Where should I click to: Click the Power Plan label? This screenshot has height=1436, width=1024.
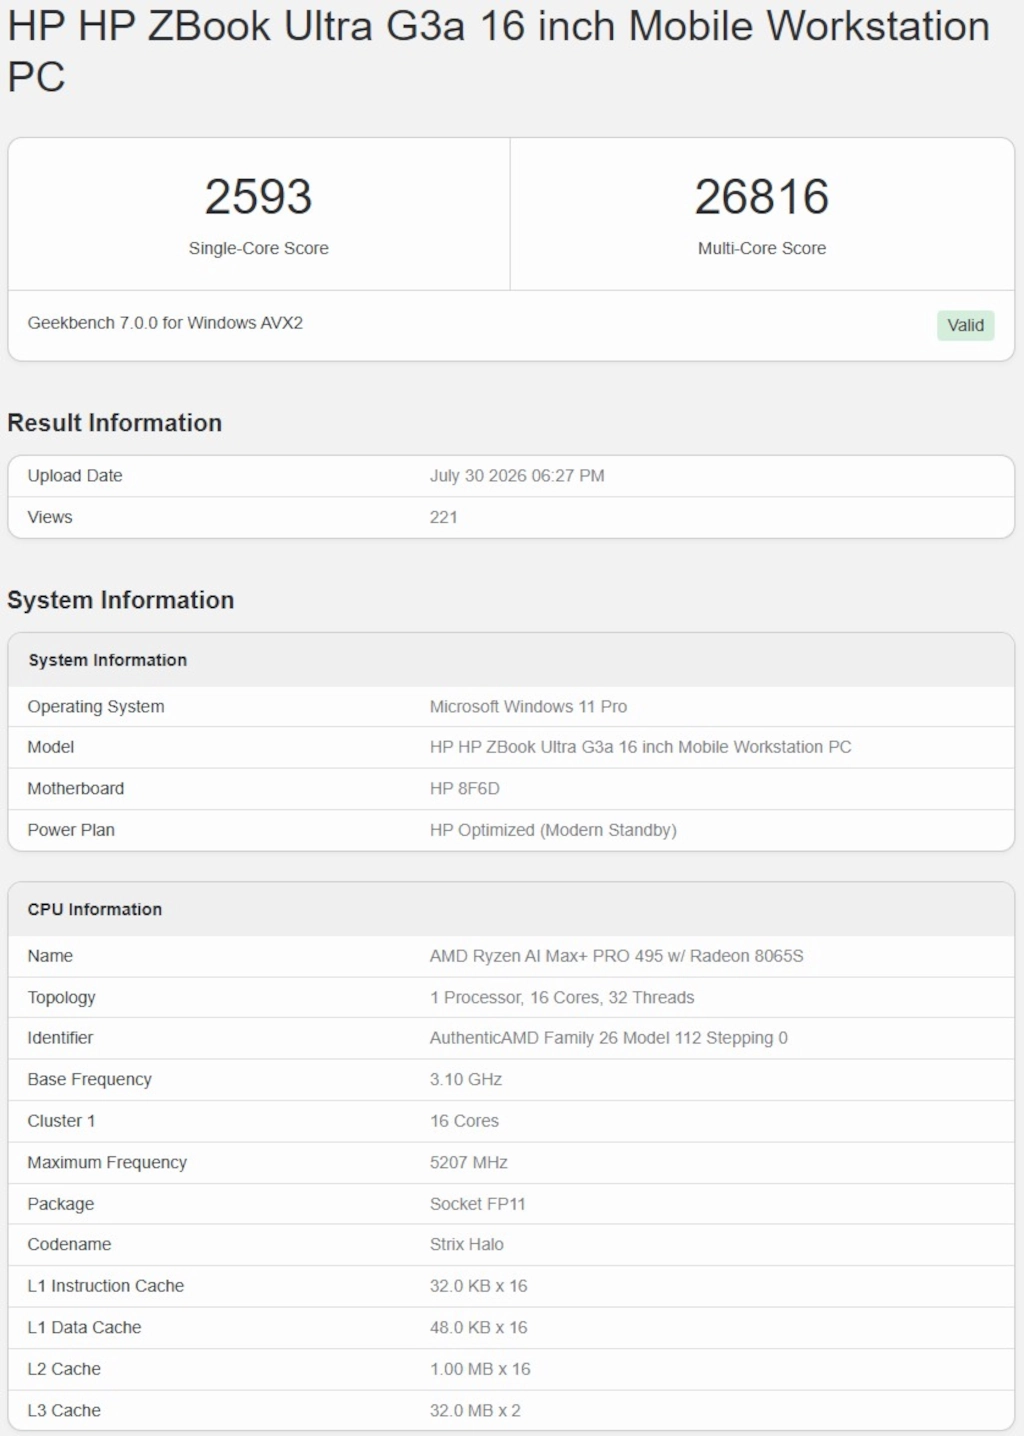coord(71,830)
